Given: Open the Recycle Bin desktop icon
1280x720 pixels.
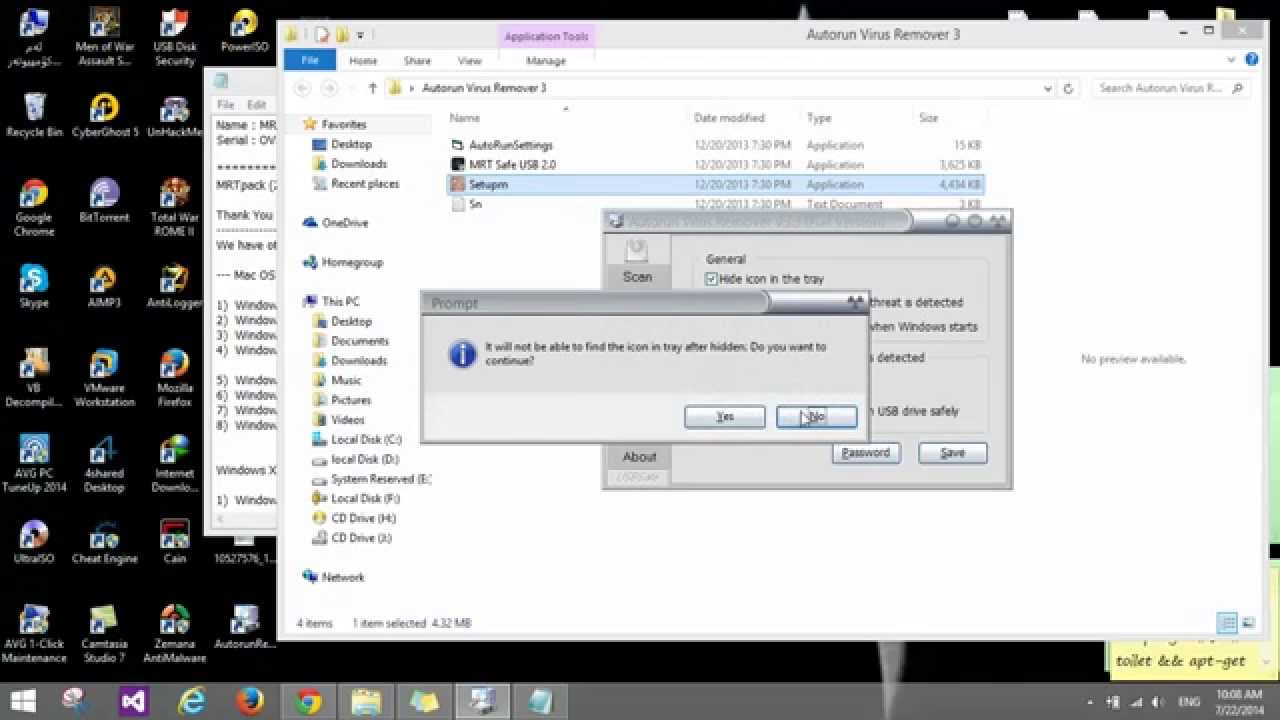Looking at the screenshot, I should point(34,116).
